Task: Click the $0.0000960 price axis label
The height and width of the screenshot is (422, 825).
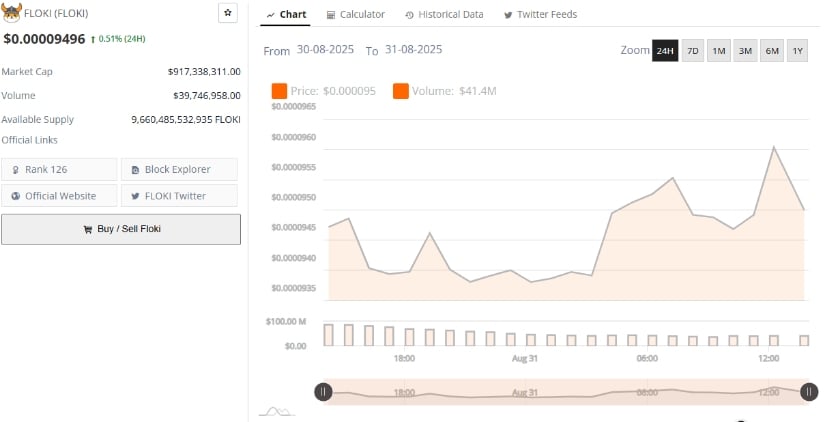Action: (294, 137)
